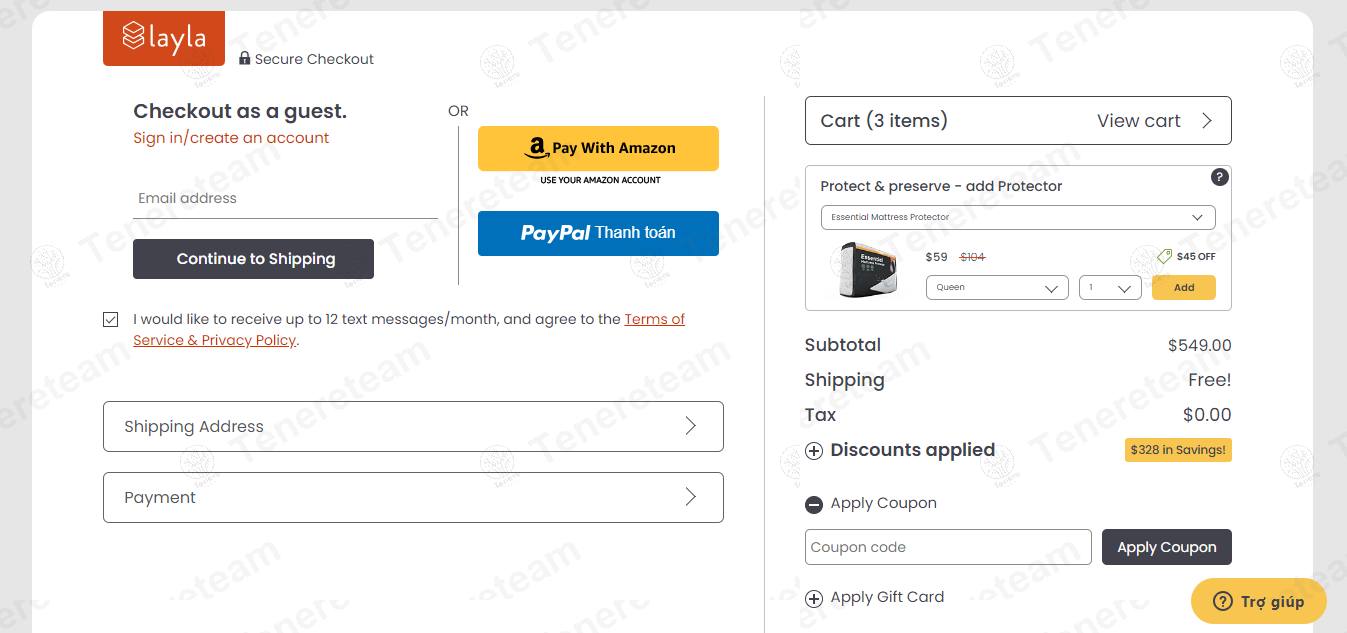This screenshot has width=1347, height=633.
Task: Click the Coupon code input field
Action: click(x=948, y=547)
